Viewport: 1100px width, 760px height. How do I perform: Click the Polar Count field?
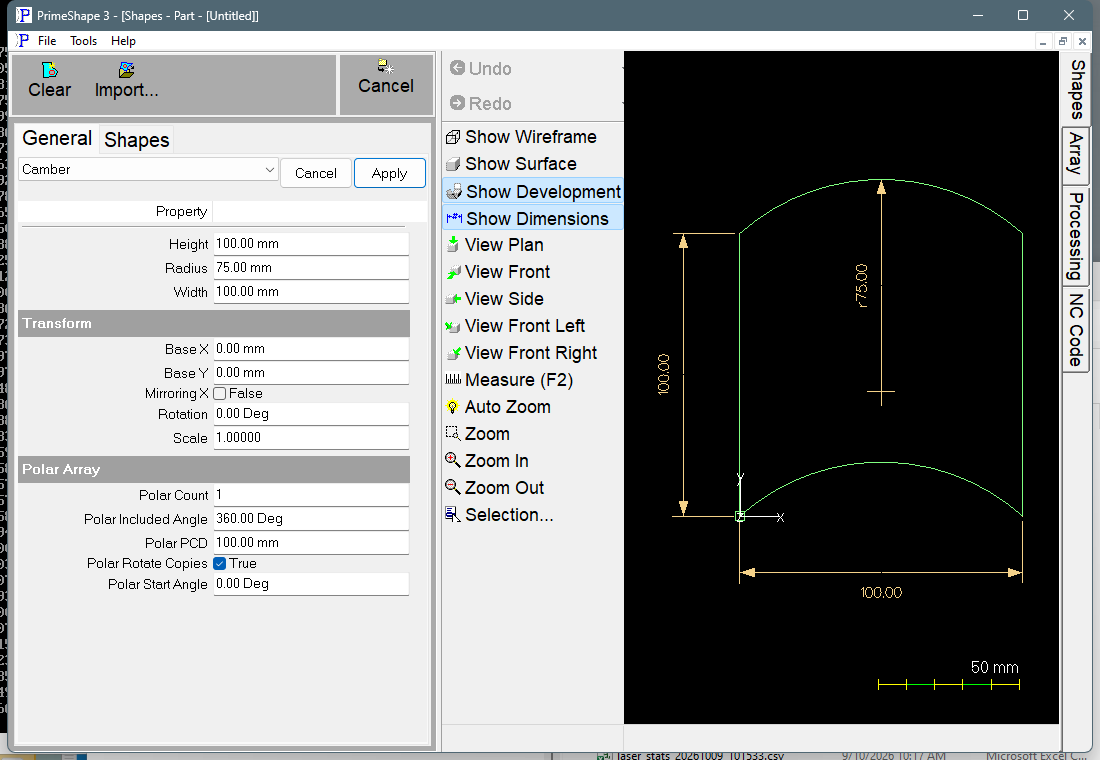(x=311, y=495)
